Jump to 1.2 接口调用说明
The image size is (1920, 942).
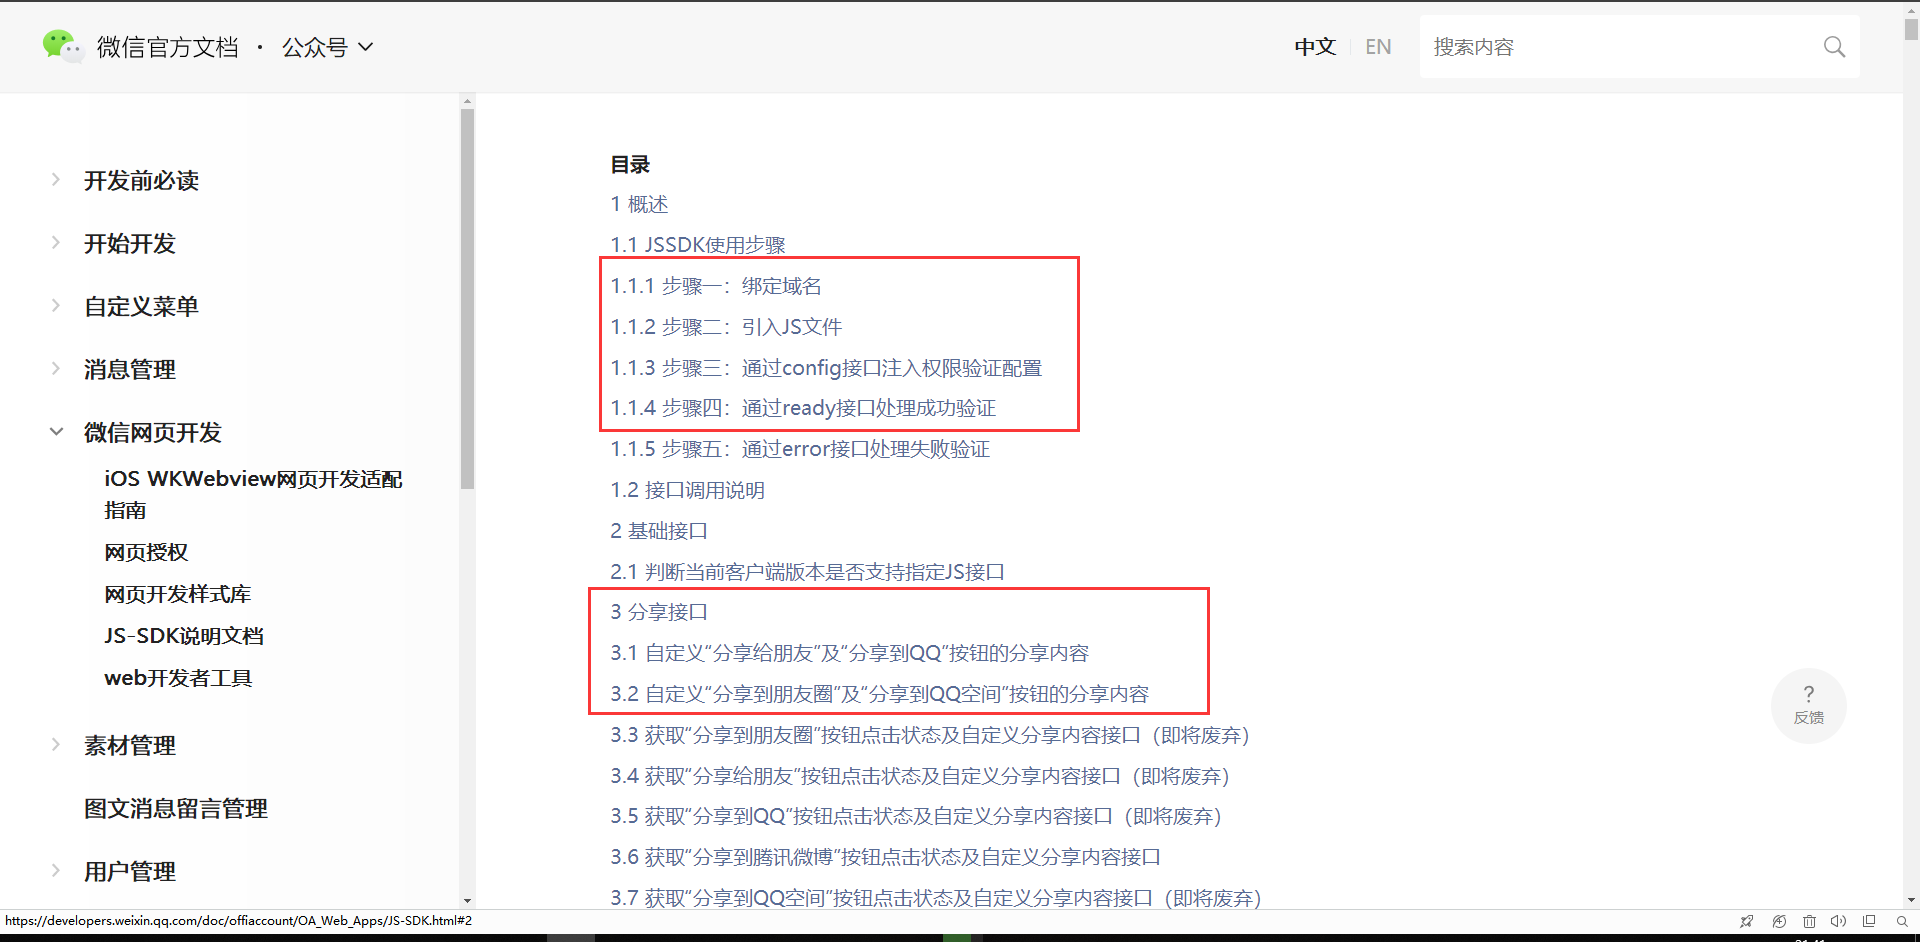coord(687,491)
